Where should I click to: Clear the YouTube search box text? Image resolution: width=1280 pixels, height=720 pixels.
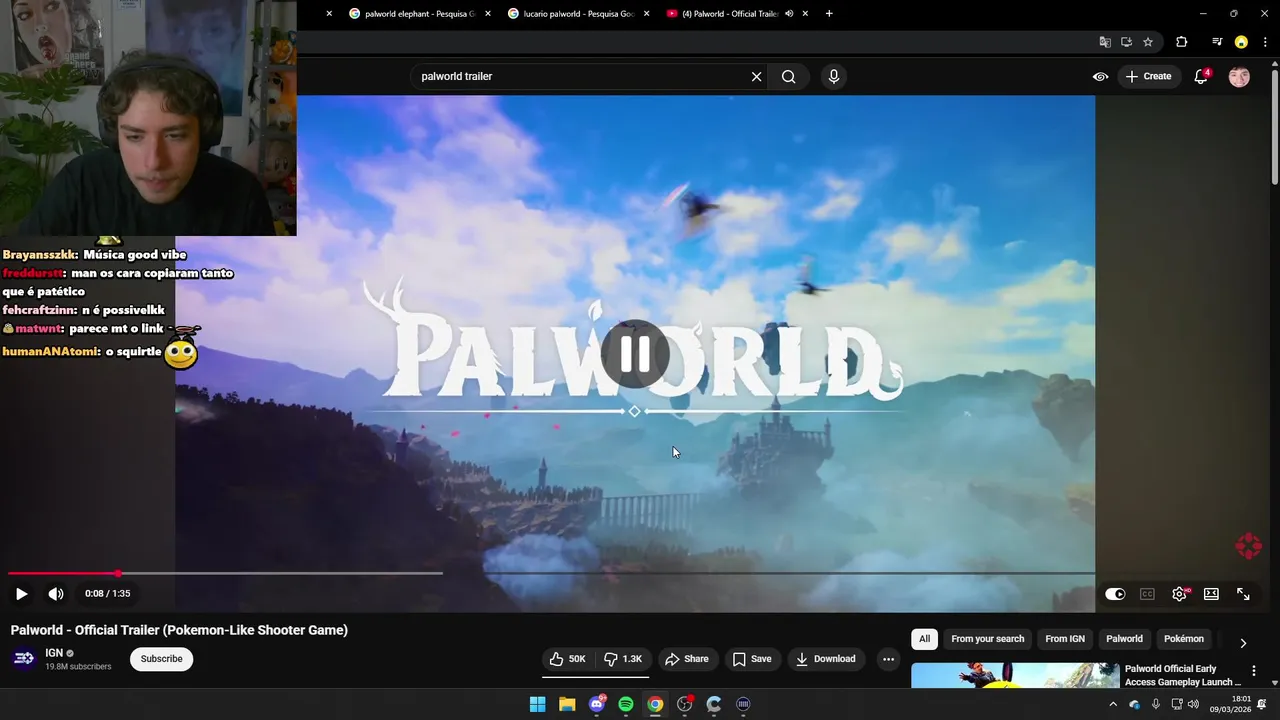[756, 77]
